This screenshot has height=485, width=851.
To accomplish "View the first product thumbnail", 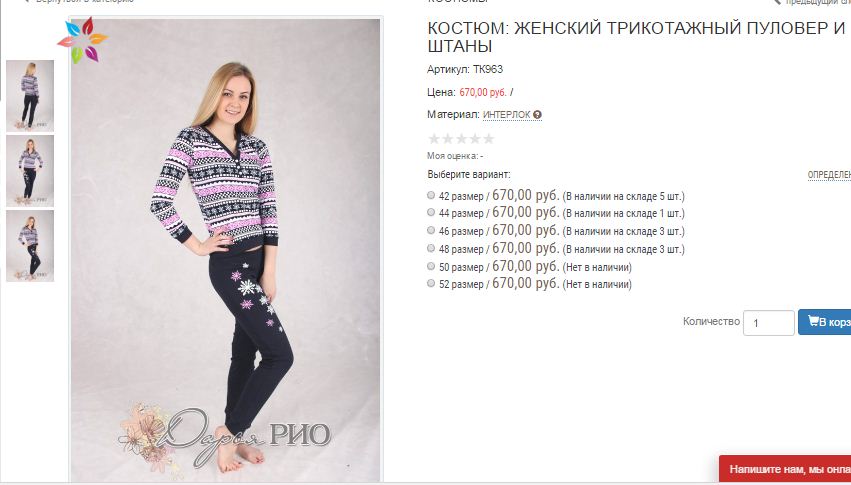I will click(x=30, y=96).
